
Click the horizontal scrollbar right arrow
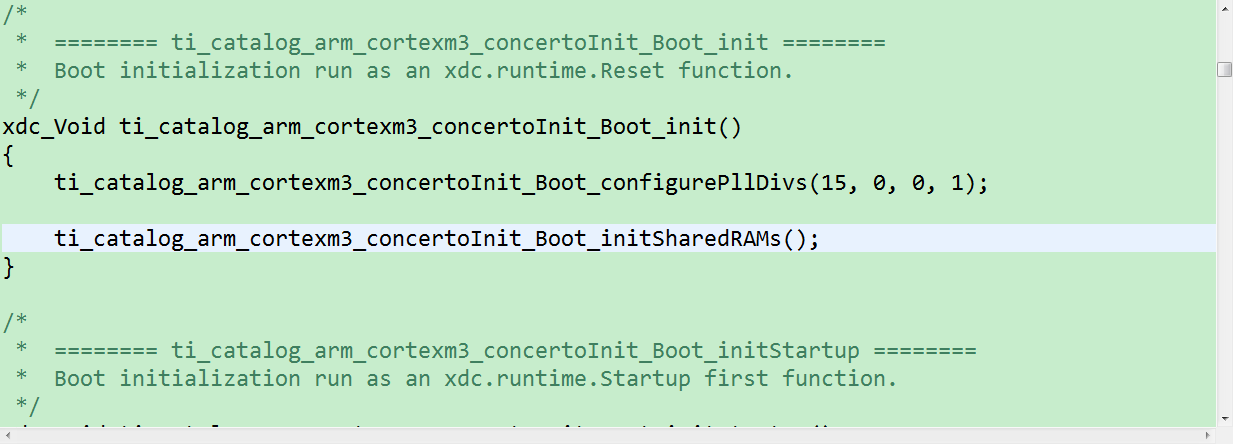coord(1208,436)
